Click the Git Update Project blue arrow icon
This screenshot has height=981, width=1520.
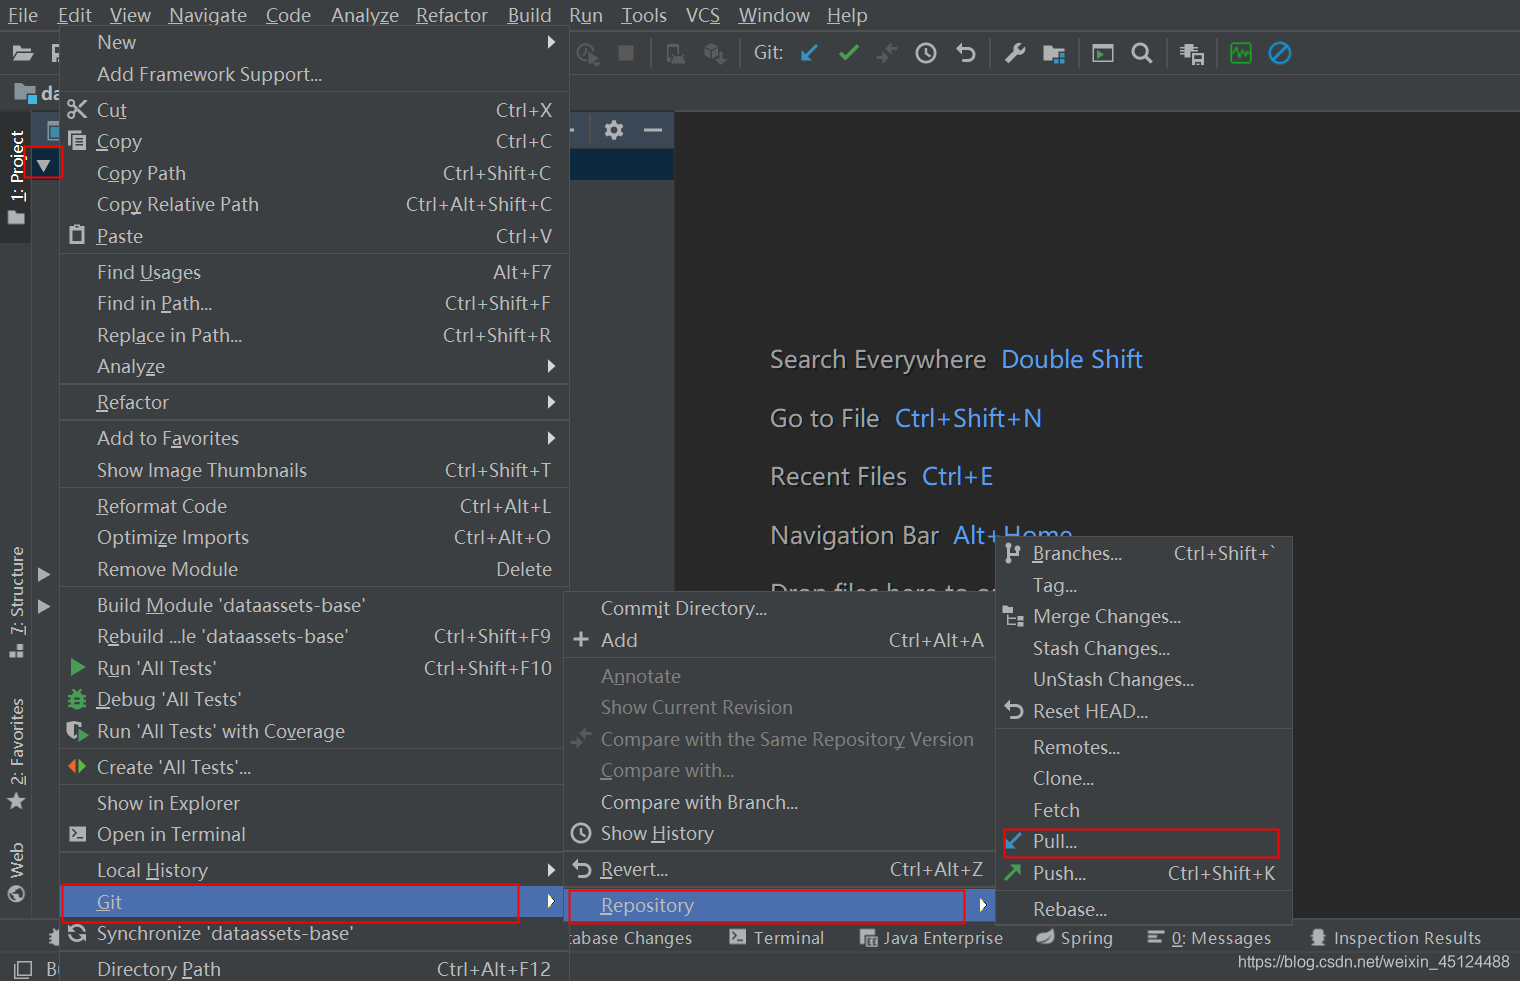(809, 53)
